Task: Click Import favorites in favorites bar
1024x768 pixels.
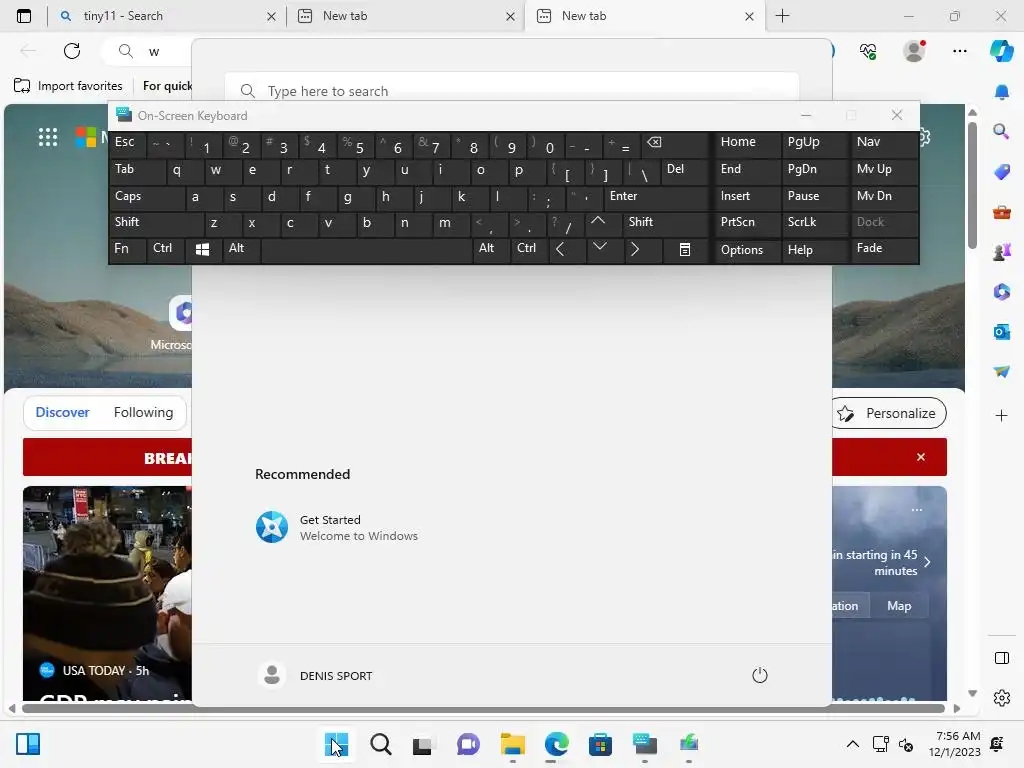Action: [68, 86]
